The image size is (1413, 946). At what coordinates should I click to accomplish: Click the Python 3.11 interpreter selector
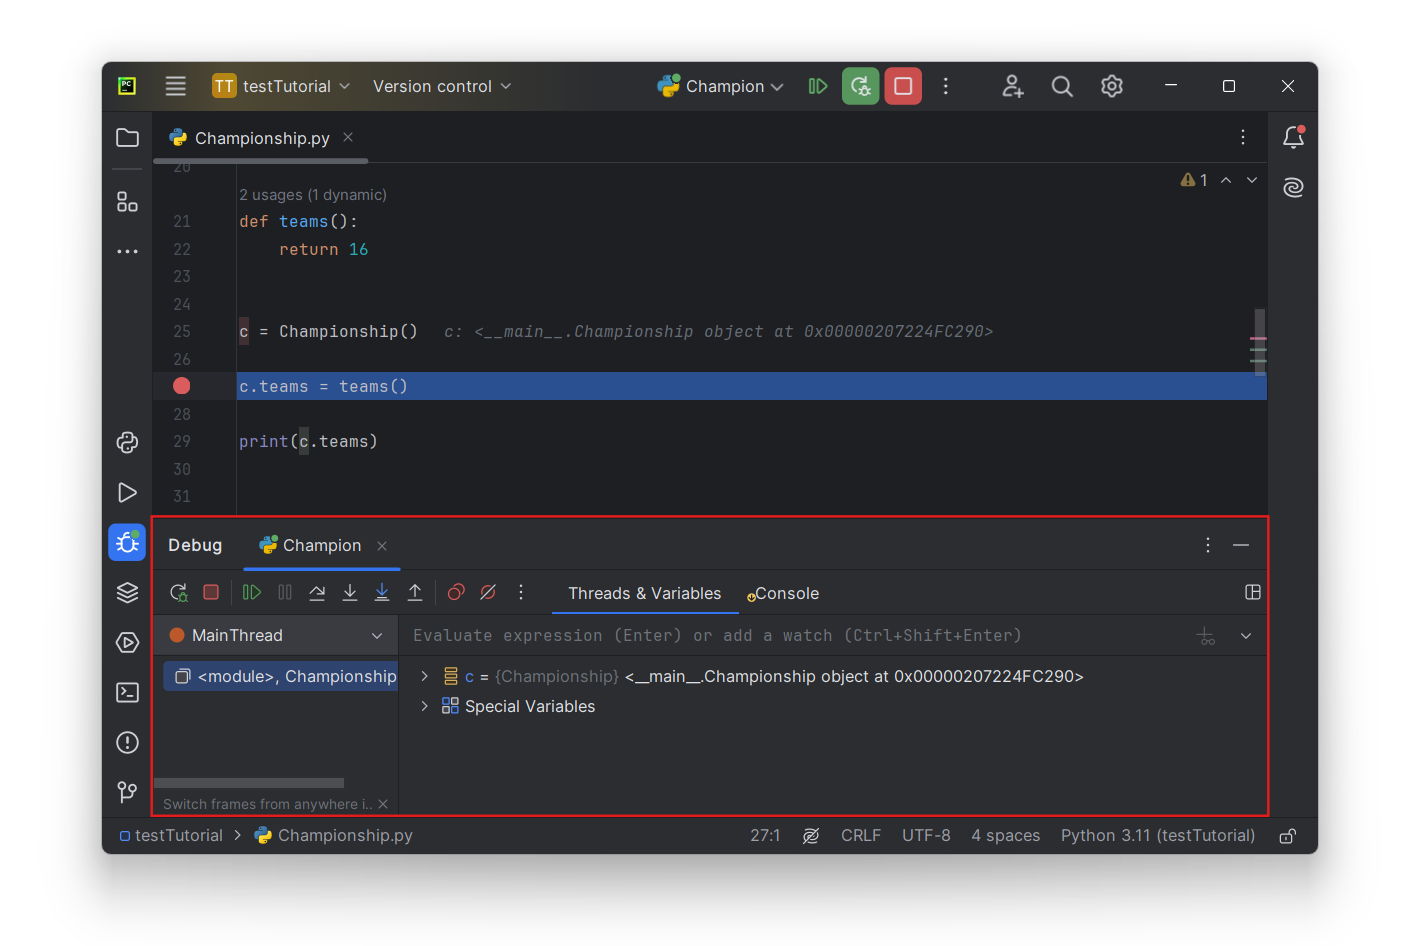coord(1157,836)
